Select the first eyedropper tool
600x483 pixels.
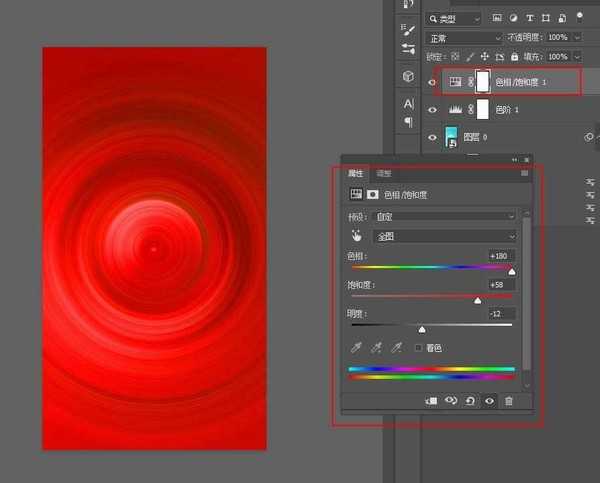click(356, 348)
